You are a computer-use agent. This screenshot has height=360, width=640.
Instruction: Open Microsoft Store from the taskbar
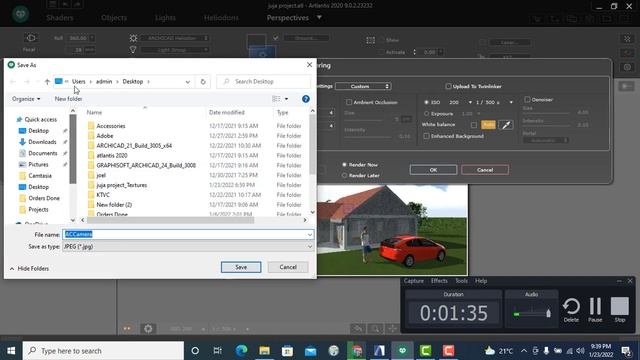coord(287,351)
